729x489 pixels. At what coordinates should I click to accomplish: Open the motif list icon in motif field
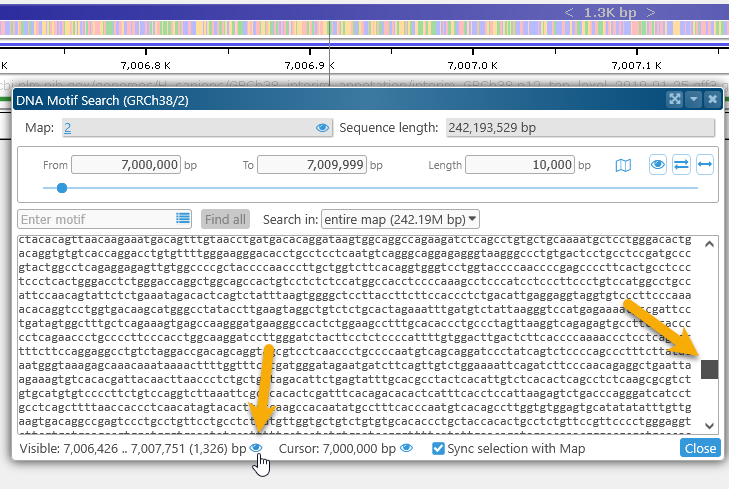point(183,218)
